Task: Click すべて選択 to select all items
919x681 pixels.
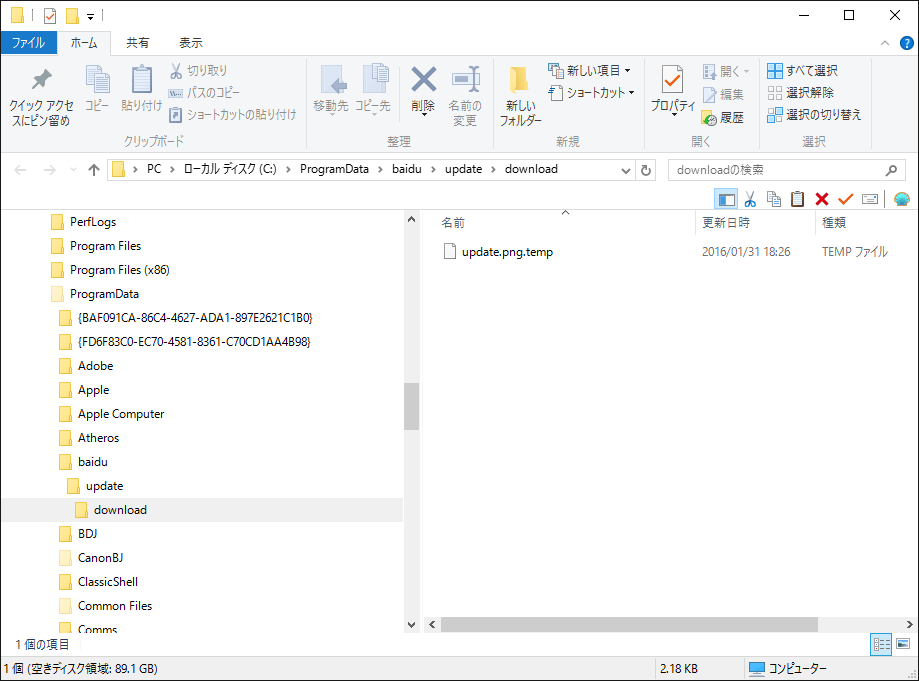Action: tap(802, 71)
